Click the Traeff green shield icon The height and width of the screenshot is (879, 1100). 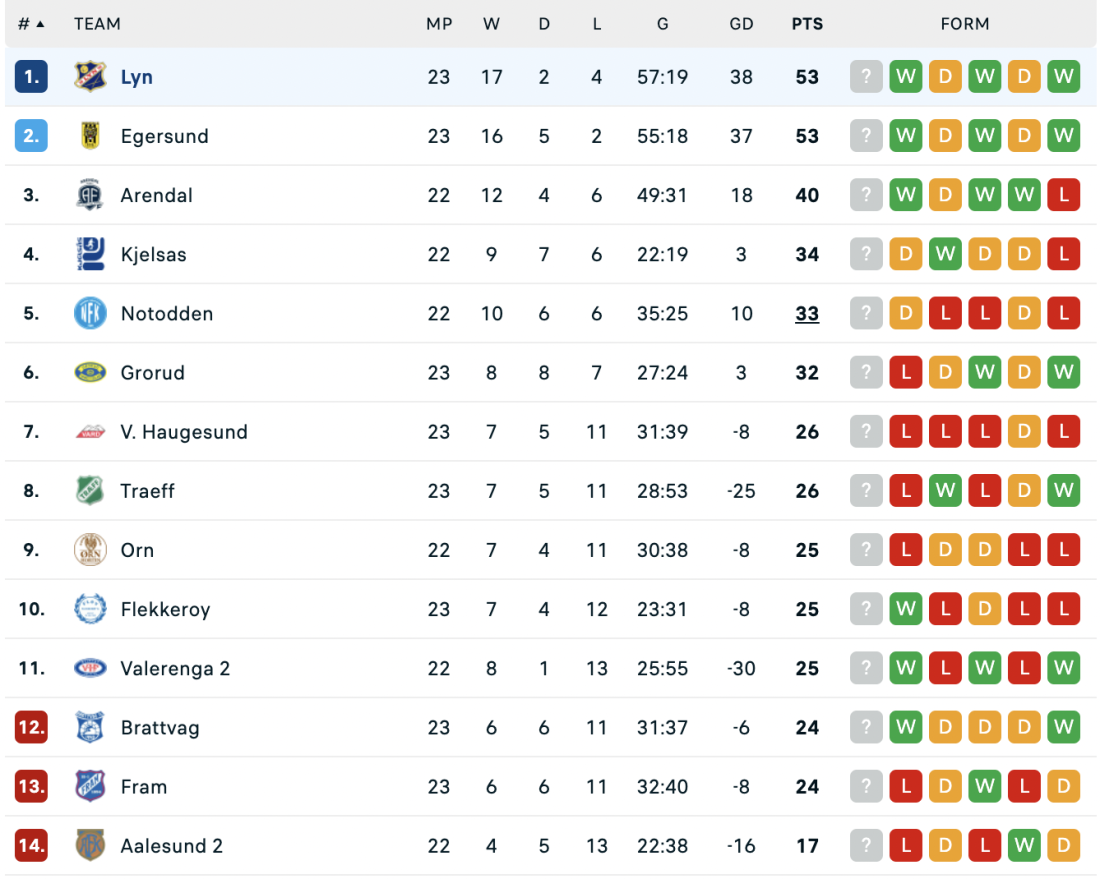tap(90, 491)
